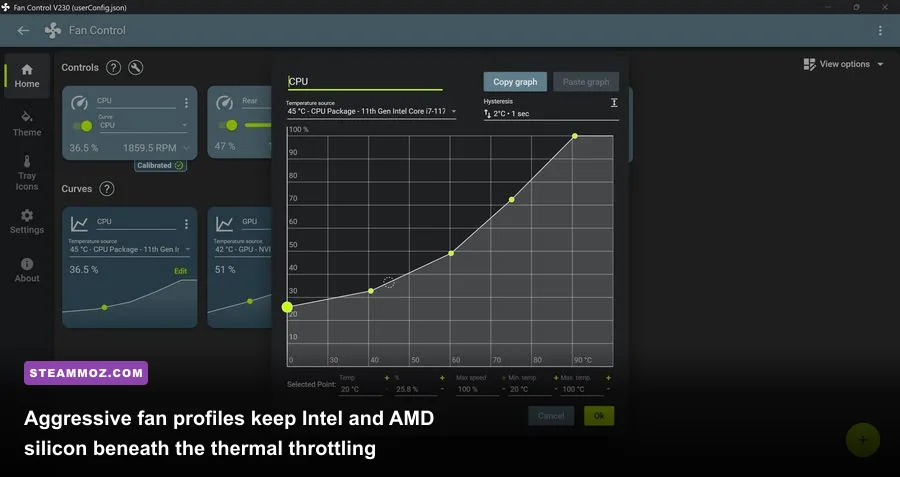Viewport: 900px width, 477px height.
Task: Click the 36.5 % value on the CPU curve card
Action: (84, 269)
